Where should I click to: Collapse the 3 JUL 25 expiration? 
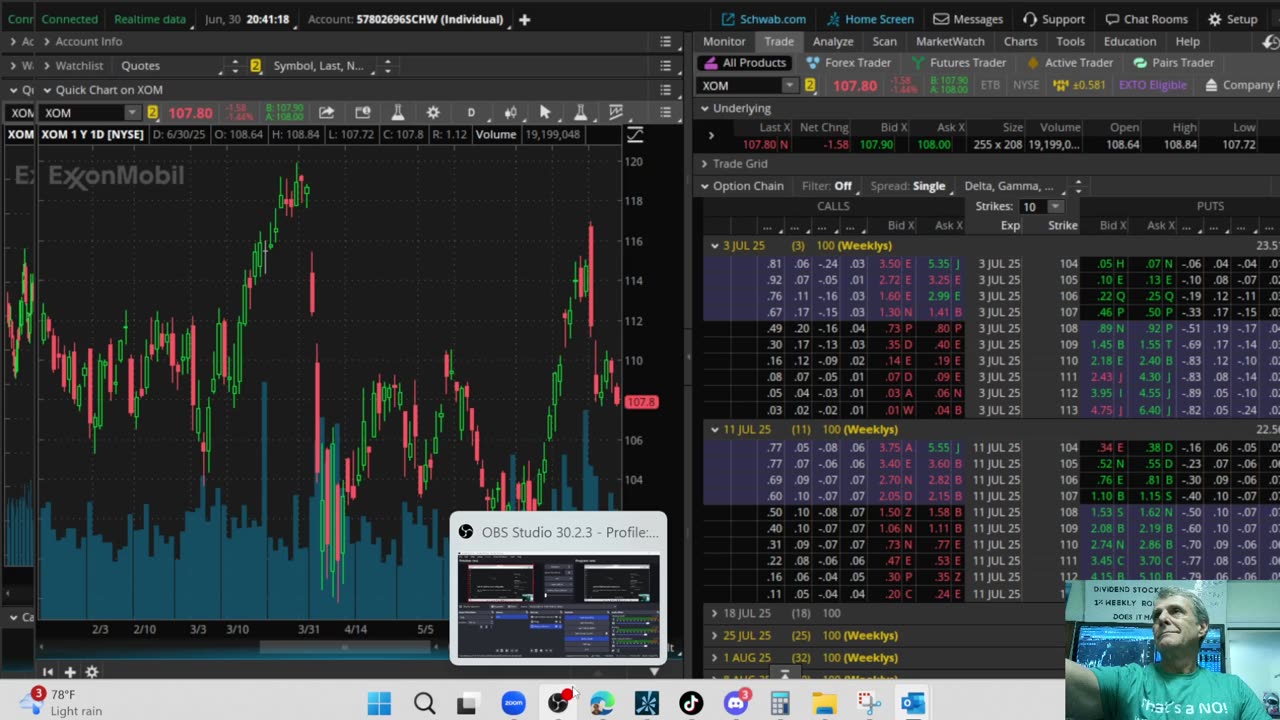[714, 246]
